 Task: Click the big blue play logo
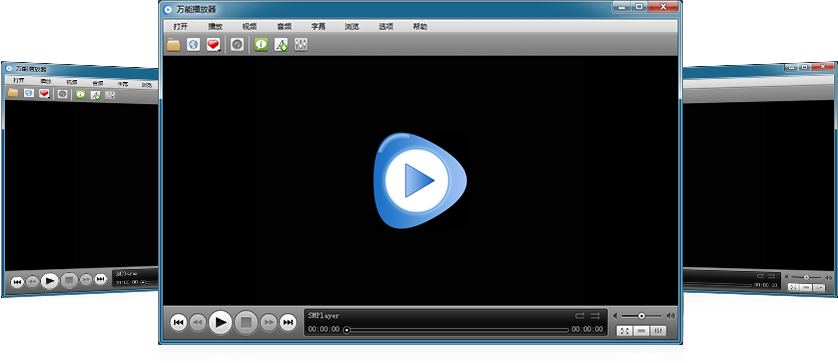click(419, 181)
